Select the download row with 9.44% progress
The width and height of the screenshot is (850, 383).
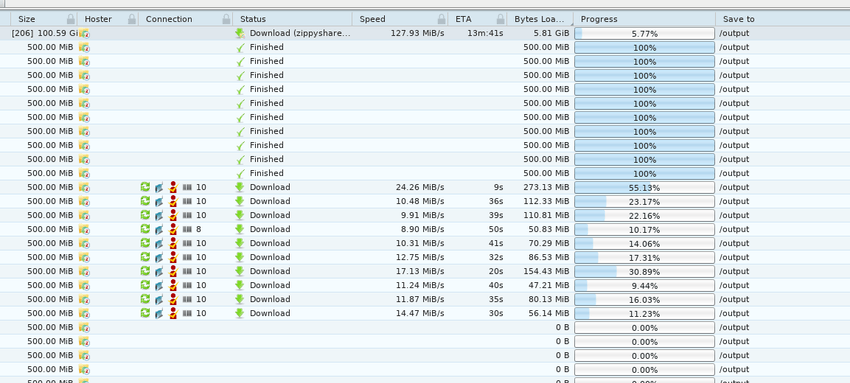425,285
